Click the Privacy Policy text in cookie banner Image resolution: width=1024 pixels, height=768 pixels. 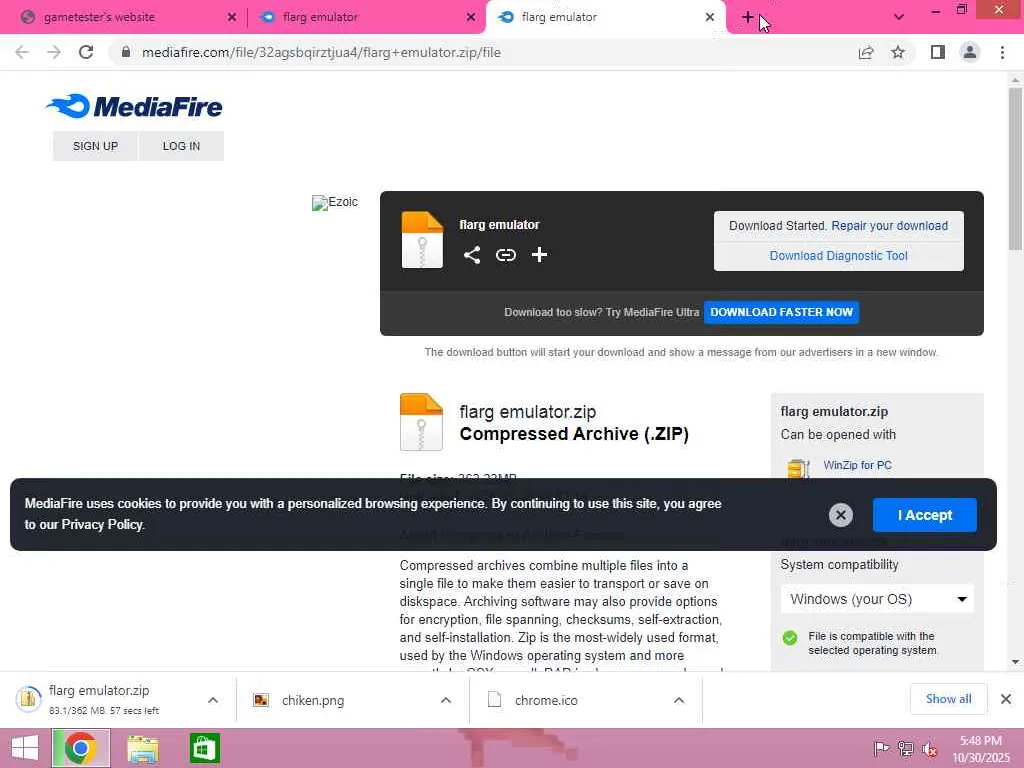pos(103,524)
